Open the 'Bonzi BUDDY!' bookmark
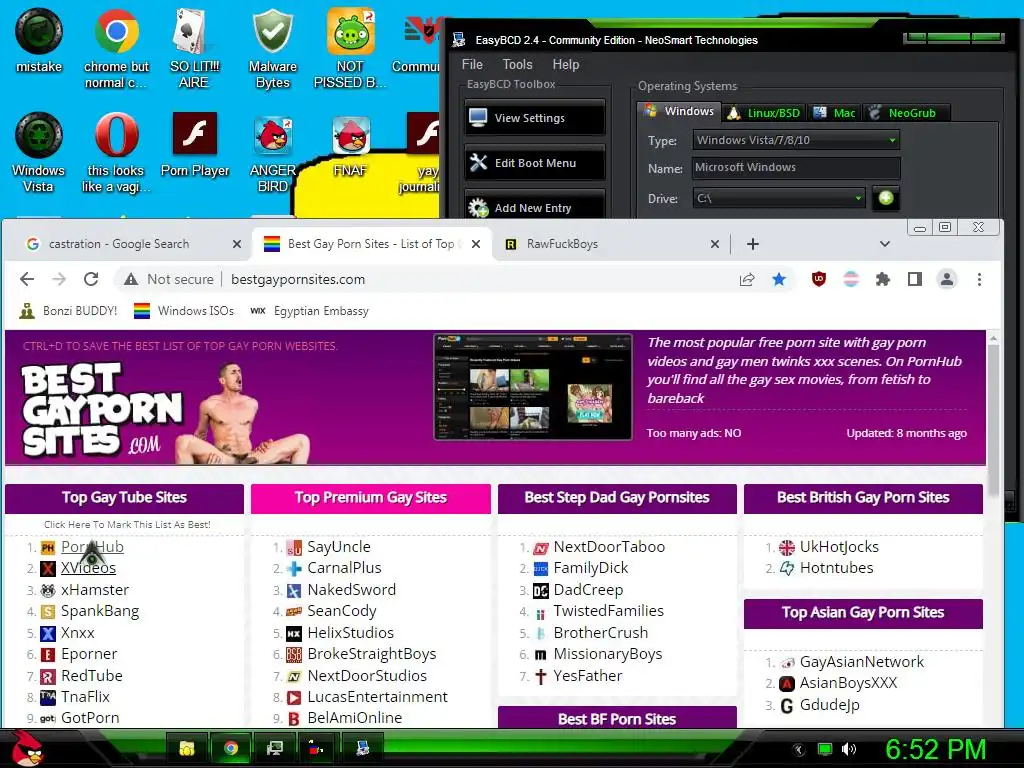Screen dimensions: 1024x768 click(69, 311)
